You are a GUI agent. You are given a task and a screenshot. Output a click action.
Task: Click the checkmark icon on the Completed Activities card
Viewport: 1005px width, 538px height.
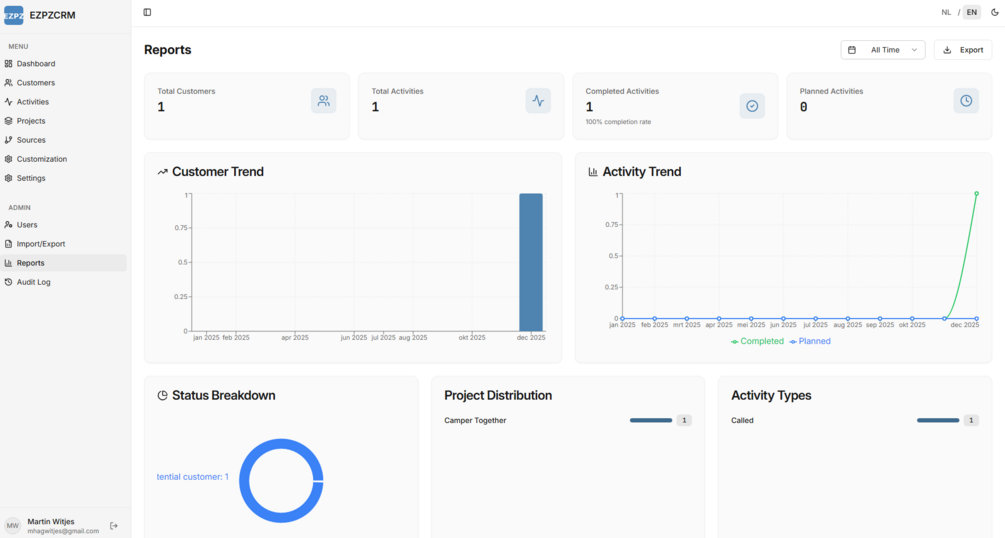point(752,106)
